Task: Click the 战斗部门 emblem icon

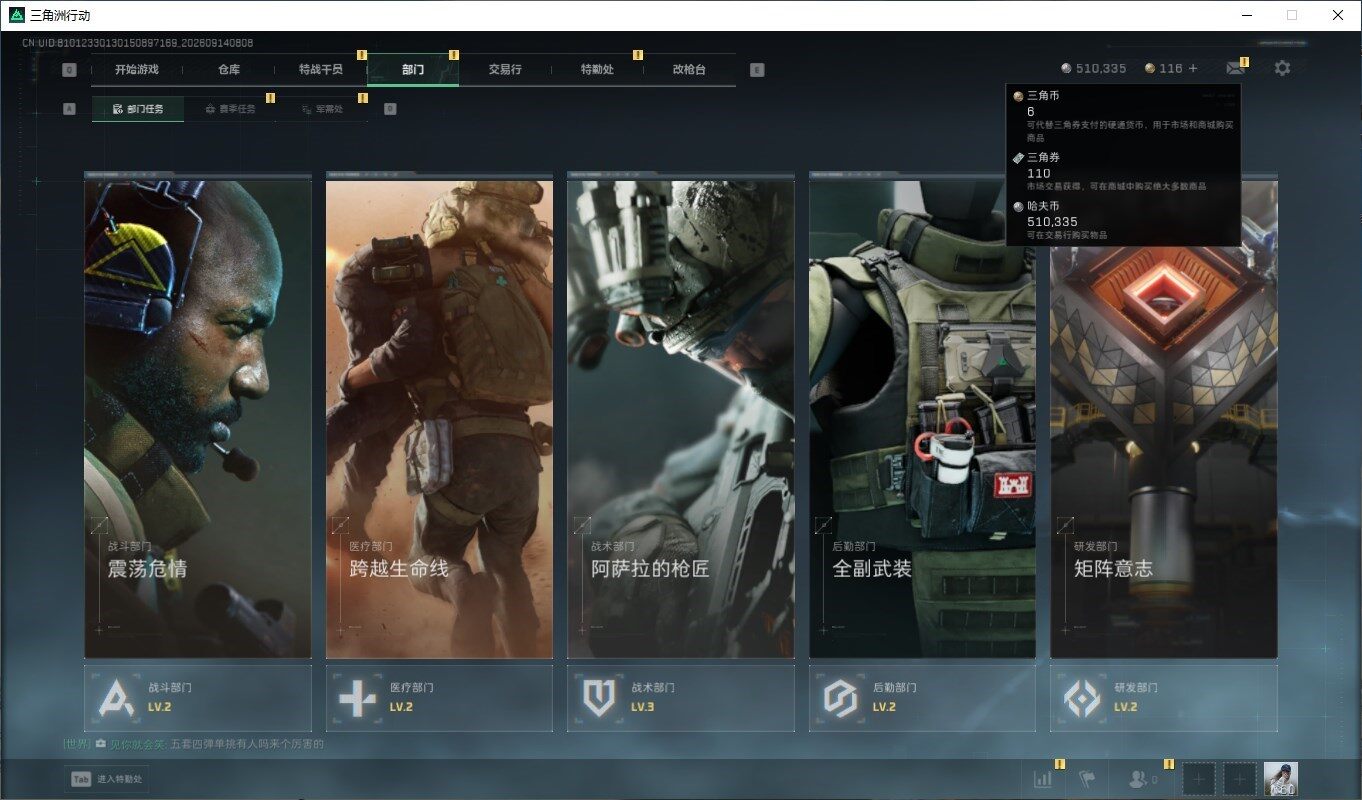Action: (116, 698)
